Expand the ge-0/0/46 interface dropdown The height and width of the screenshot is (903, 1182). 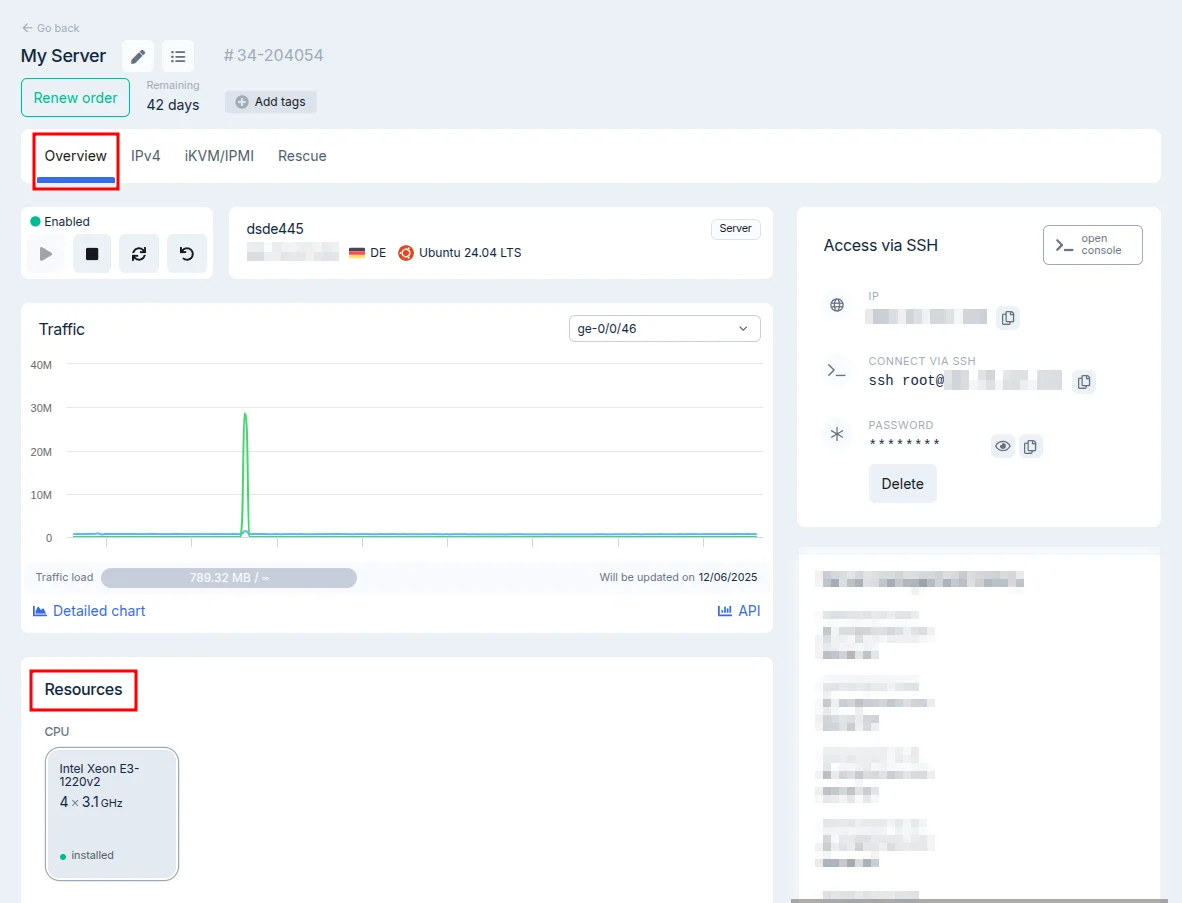click(x=663, y=328)
